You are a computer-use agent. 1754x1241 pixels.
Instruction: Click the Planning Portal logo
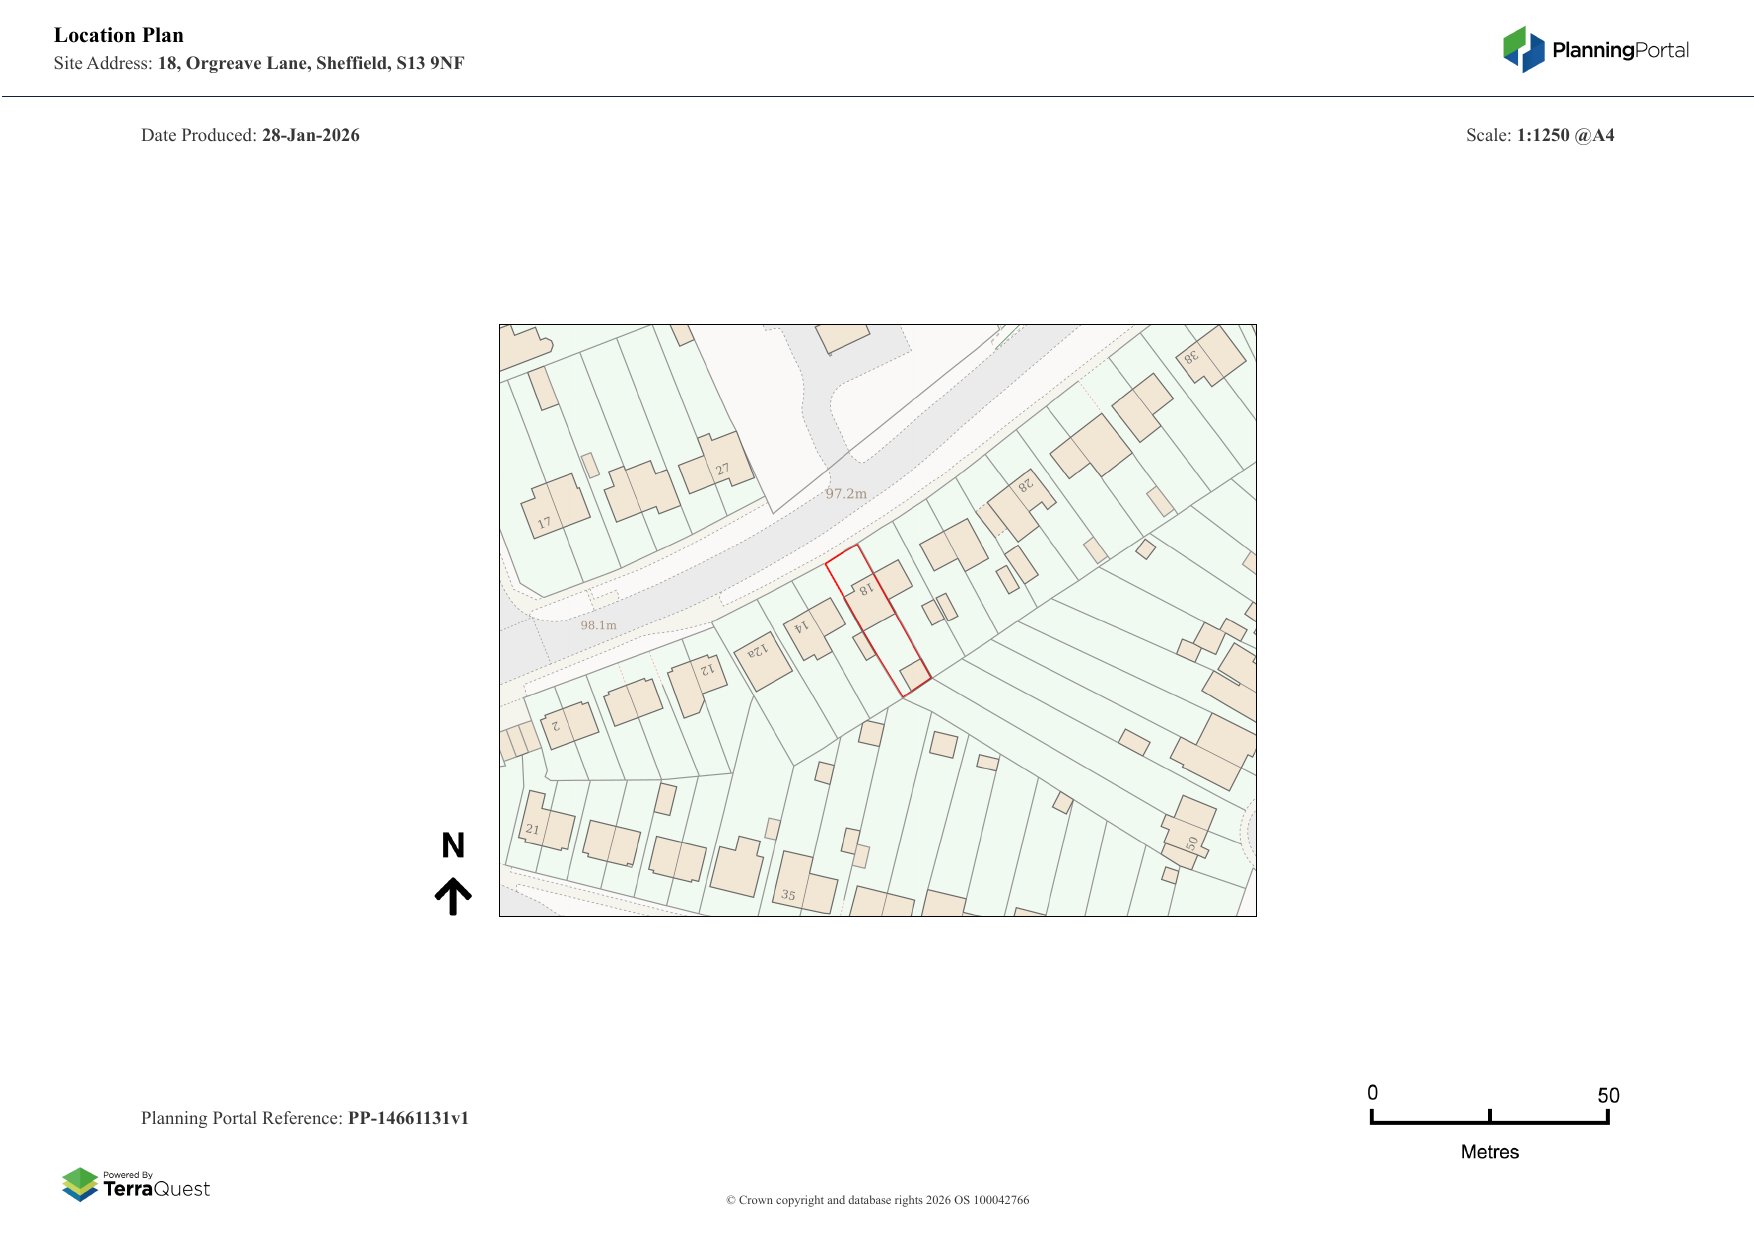click(1595, 50)
